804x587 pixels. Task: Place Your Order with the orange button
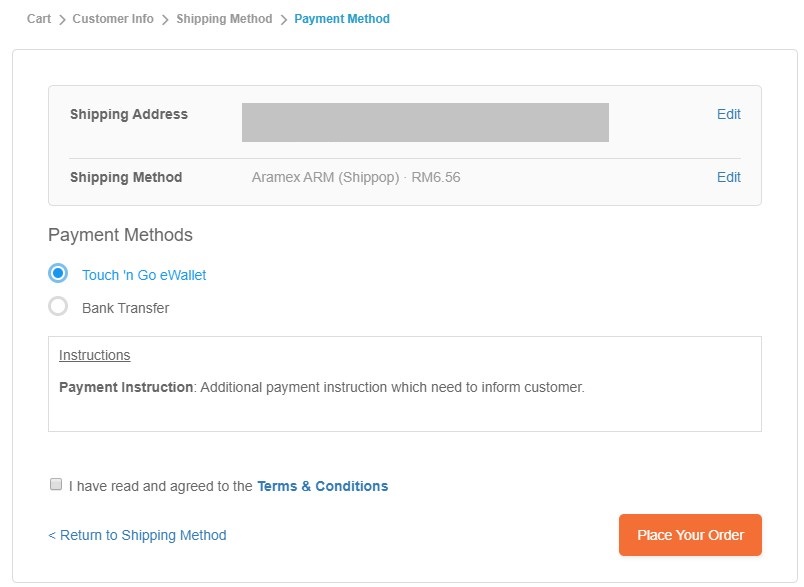tap(690, 535)
